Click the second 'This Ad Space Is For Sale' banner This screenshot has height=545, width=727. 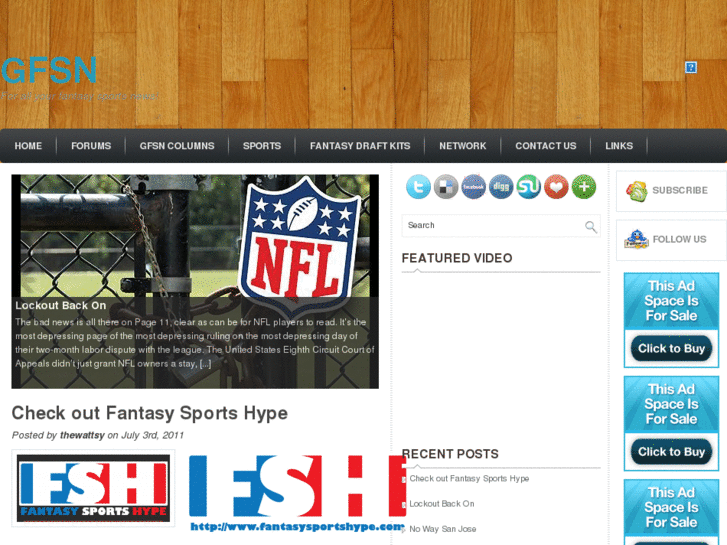[671, 423]
